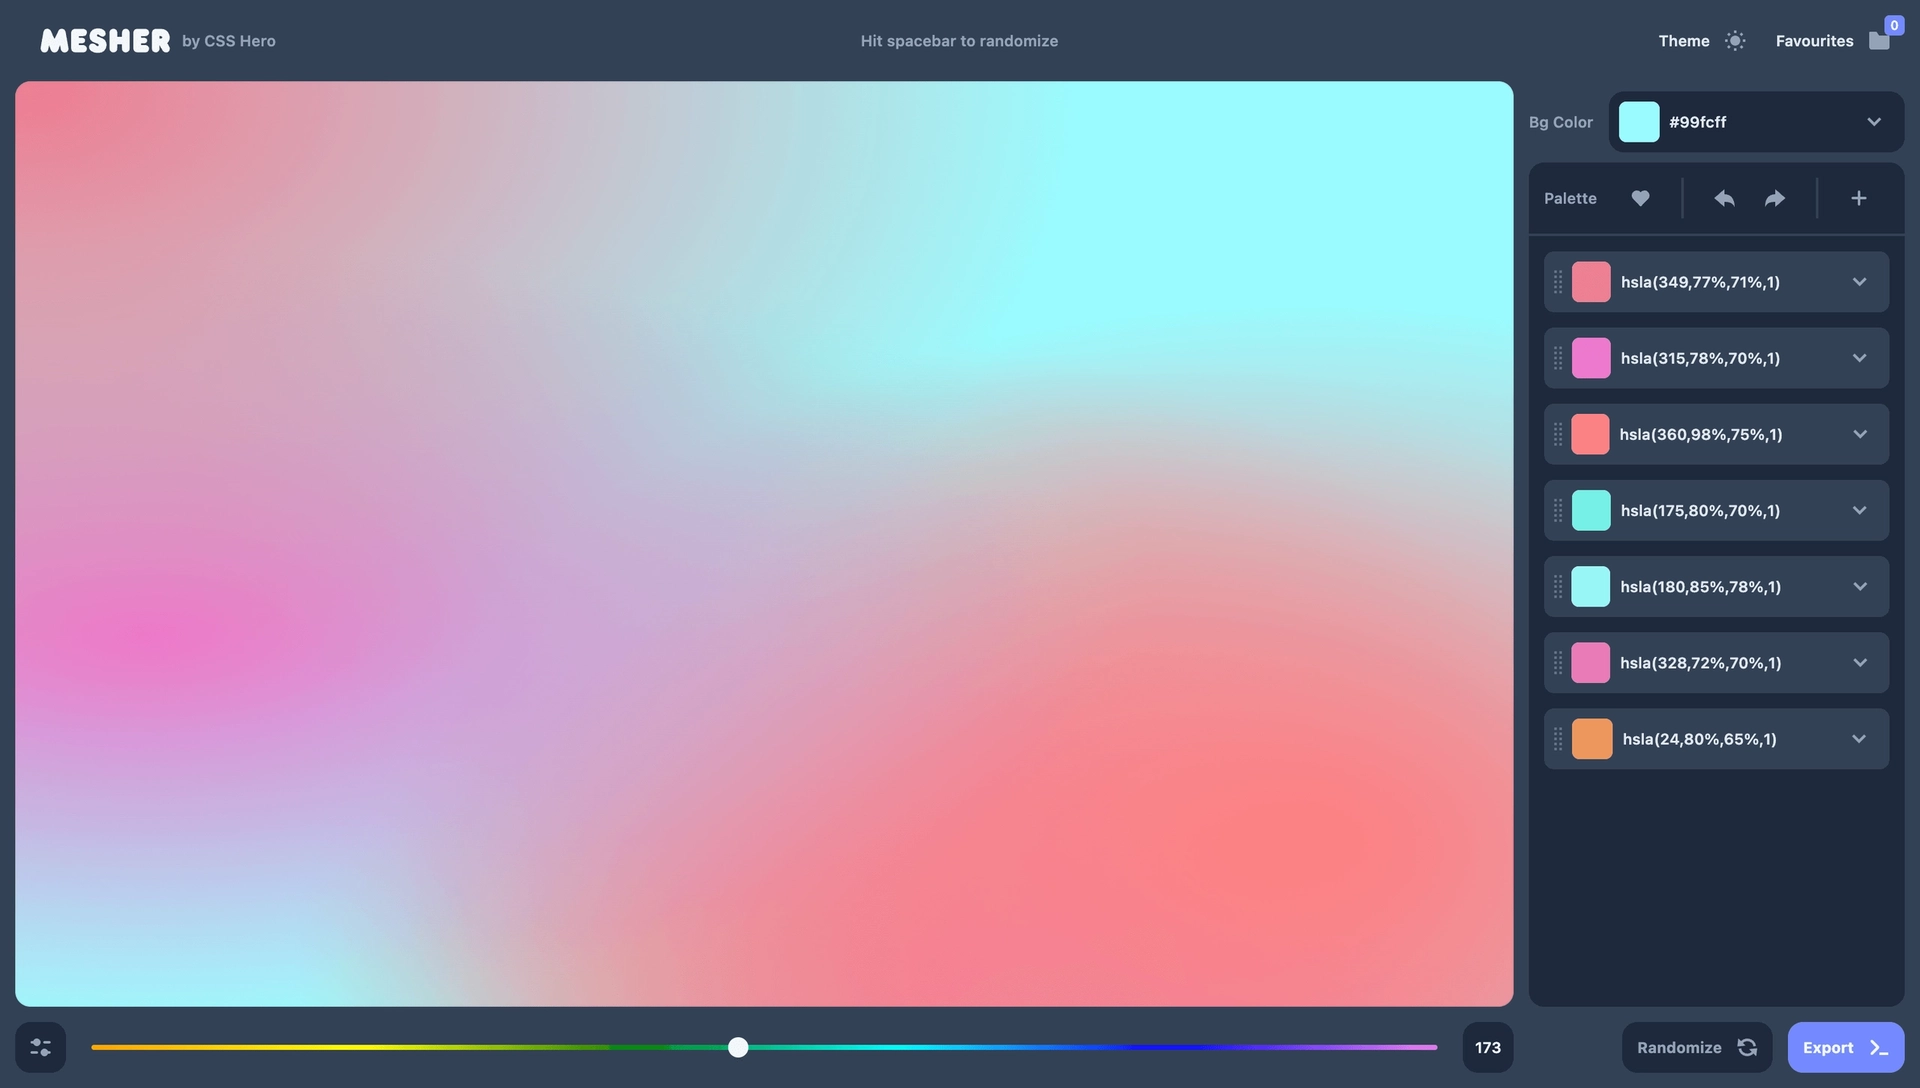
Task: Click swatch for hsla(349,77%,71%,1)
Action: coord(1591,282)
